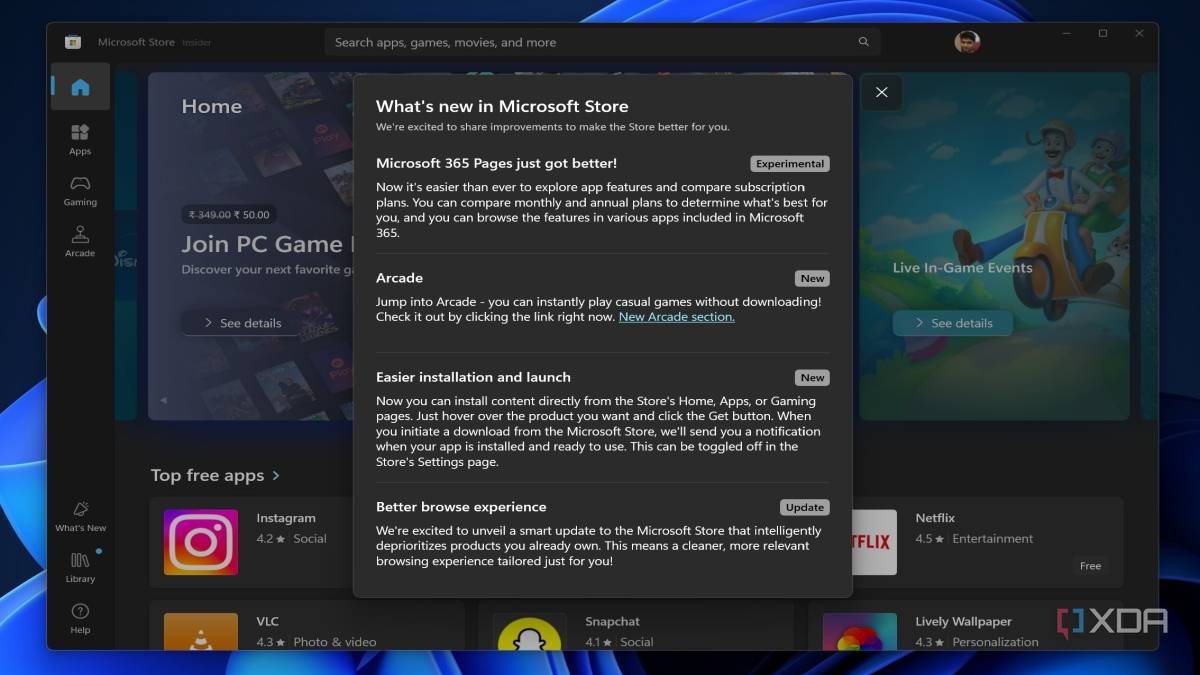Expand Top free apps with chevron

(276, 476)
